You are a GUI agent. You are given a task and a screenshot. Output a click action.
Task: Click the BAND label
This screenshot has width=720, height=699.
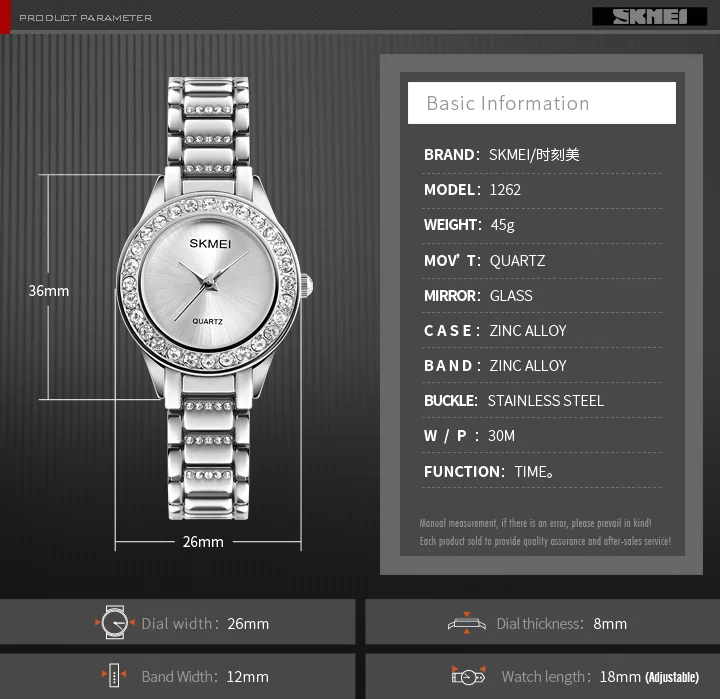[452, 366]
